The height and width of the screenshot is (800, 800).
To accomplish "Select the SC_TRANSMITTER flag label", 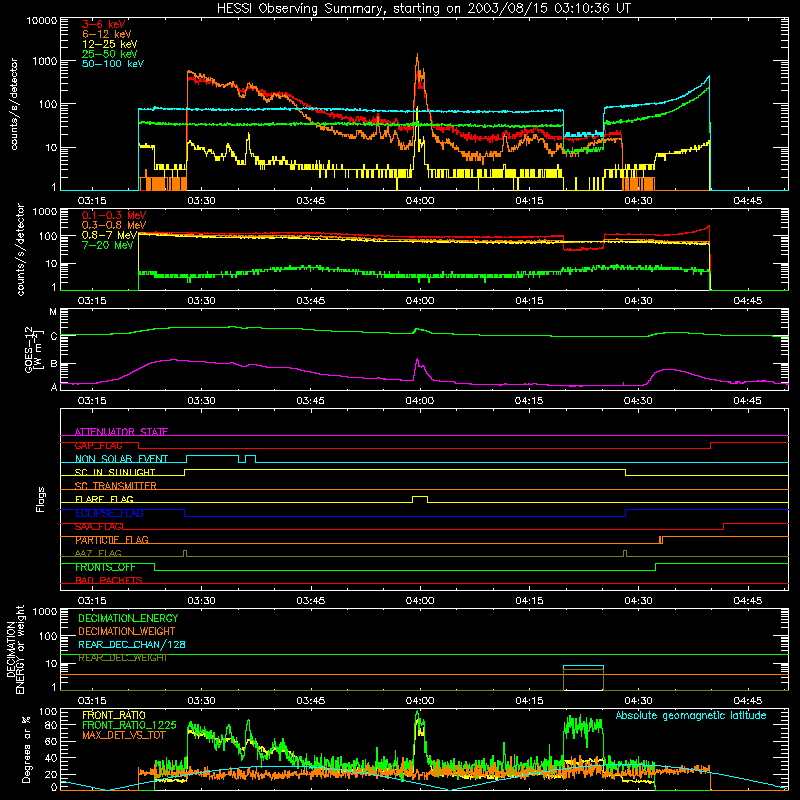I will [x=116, y=485].
